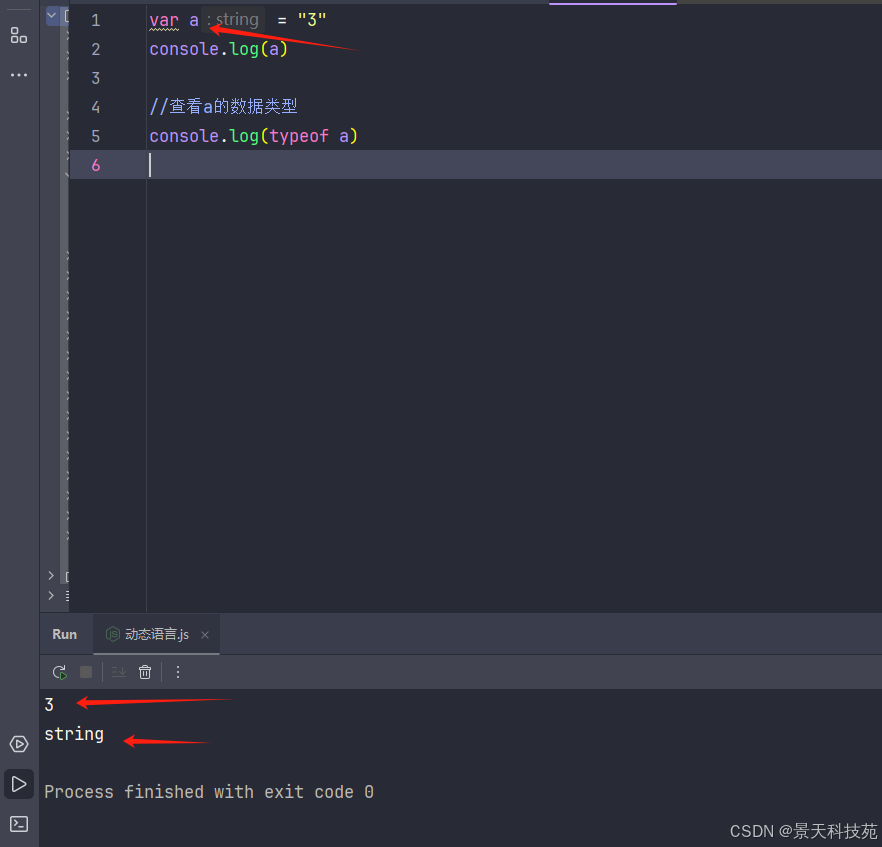Select the Node.js icon on run tab
The width and height of the screenshot is (882, 847).
pyautogui.click(x=113, y=634)
